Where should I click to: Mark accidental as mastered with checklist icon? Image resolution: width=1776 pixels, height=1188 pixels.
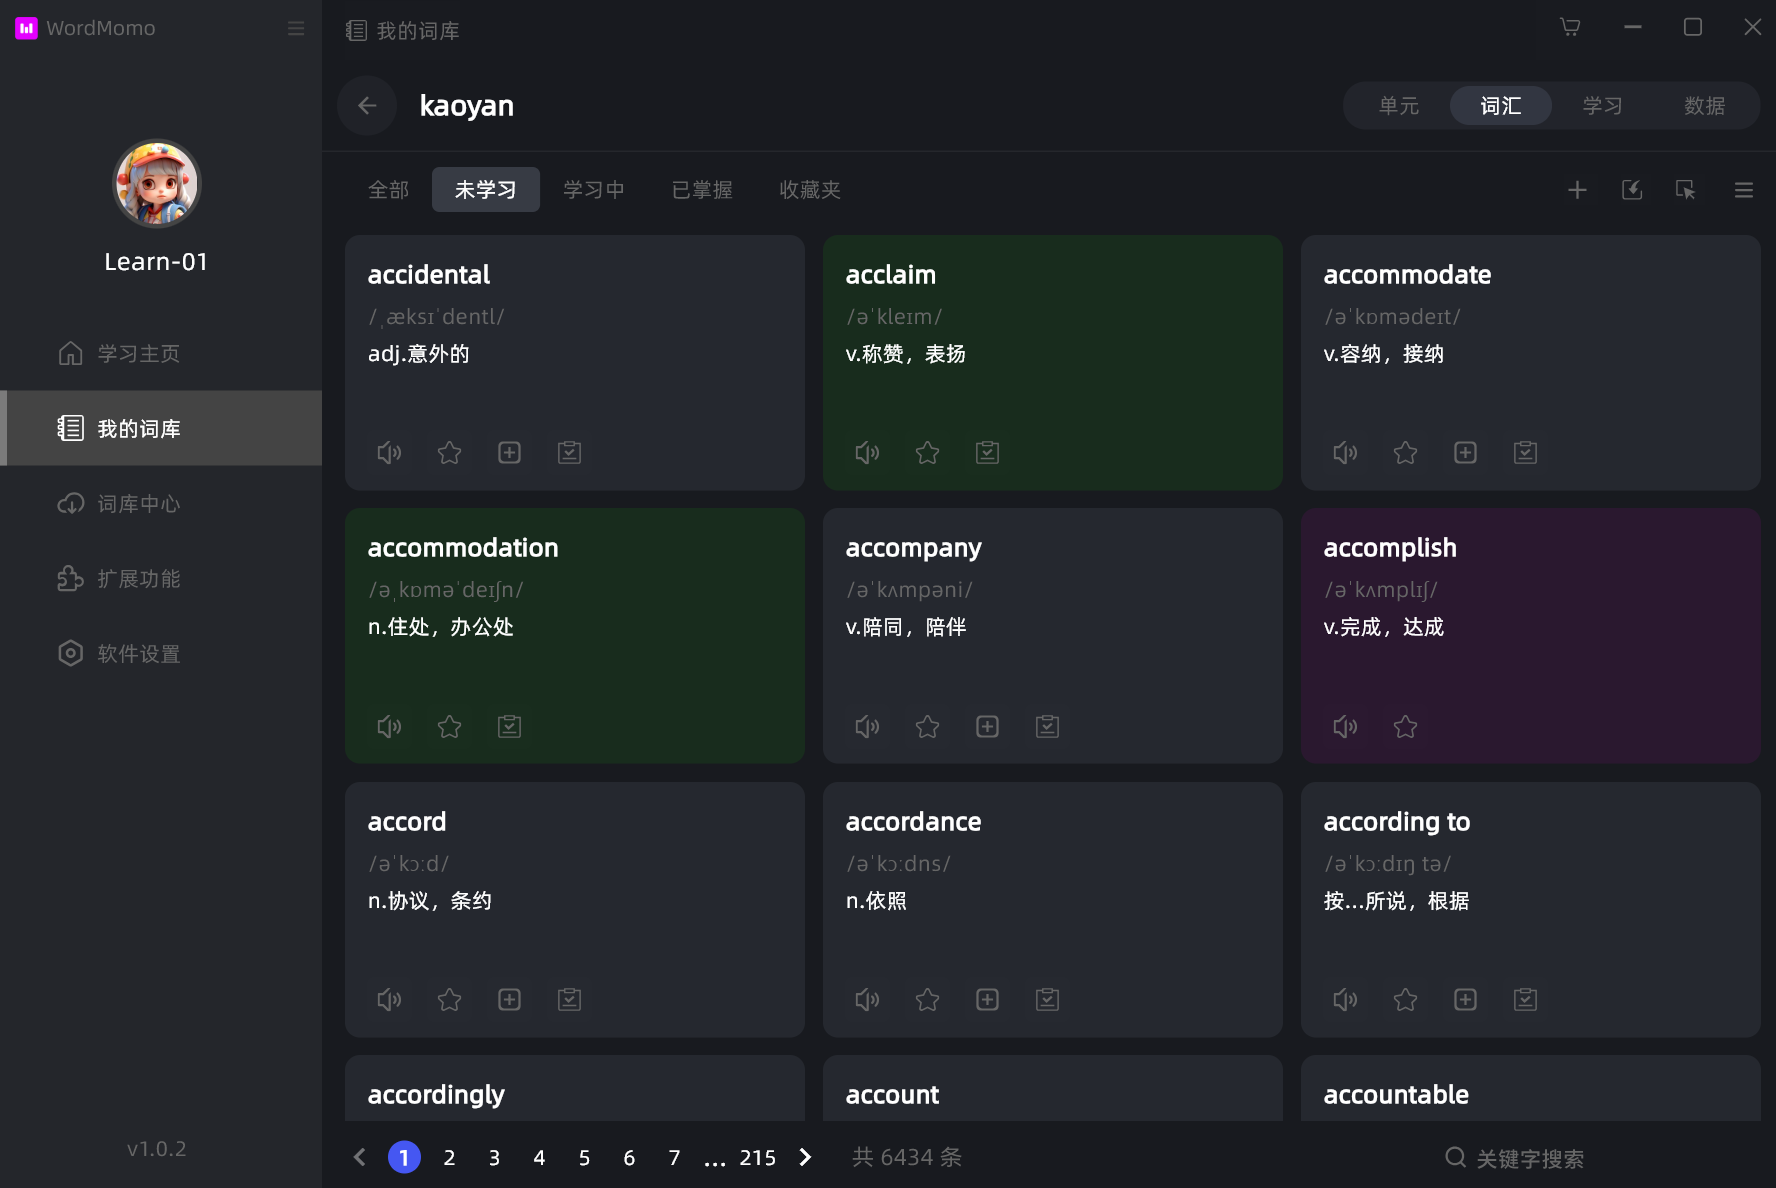tap(569, 453)
